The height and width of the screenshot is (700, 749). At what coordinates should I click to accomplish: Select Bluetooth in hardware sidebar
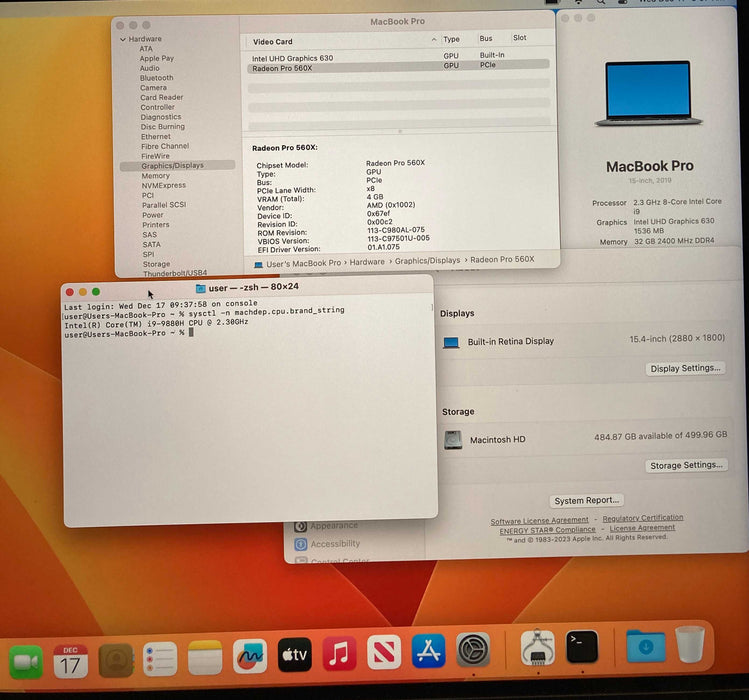(x=157, y=78)
